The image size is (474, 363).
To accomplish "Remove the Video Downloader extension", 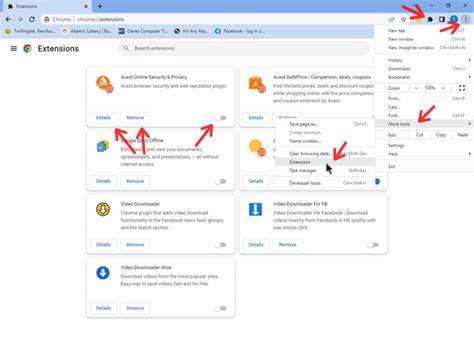I will point(135,245).
